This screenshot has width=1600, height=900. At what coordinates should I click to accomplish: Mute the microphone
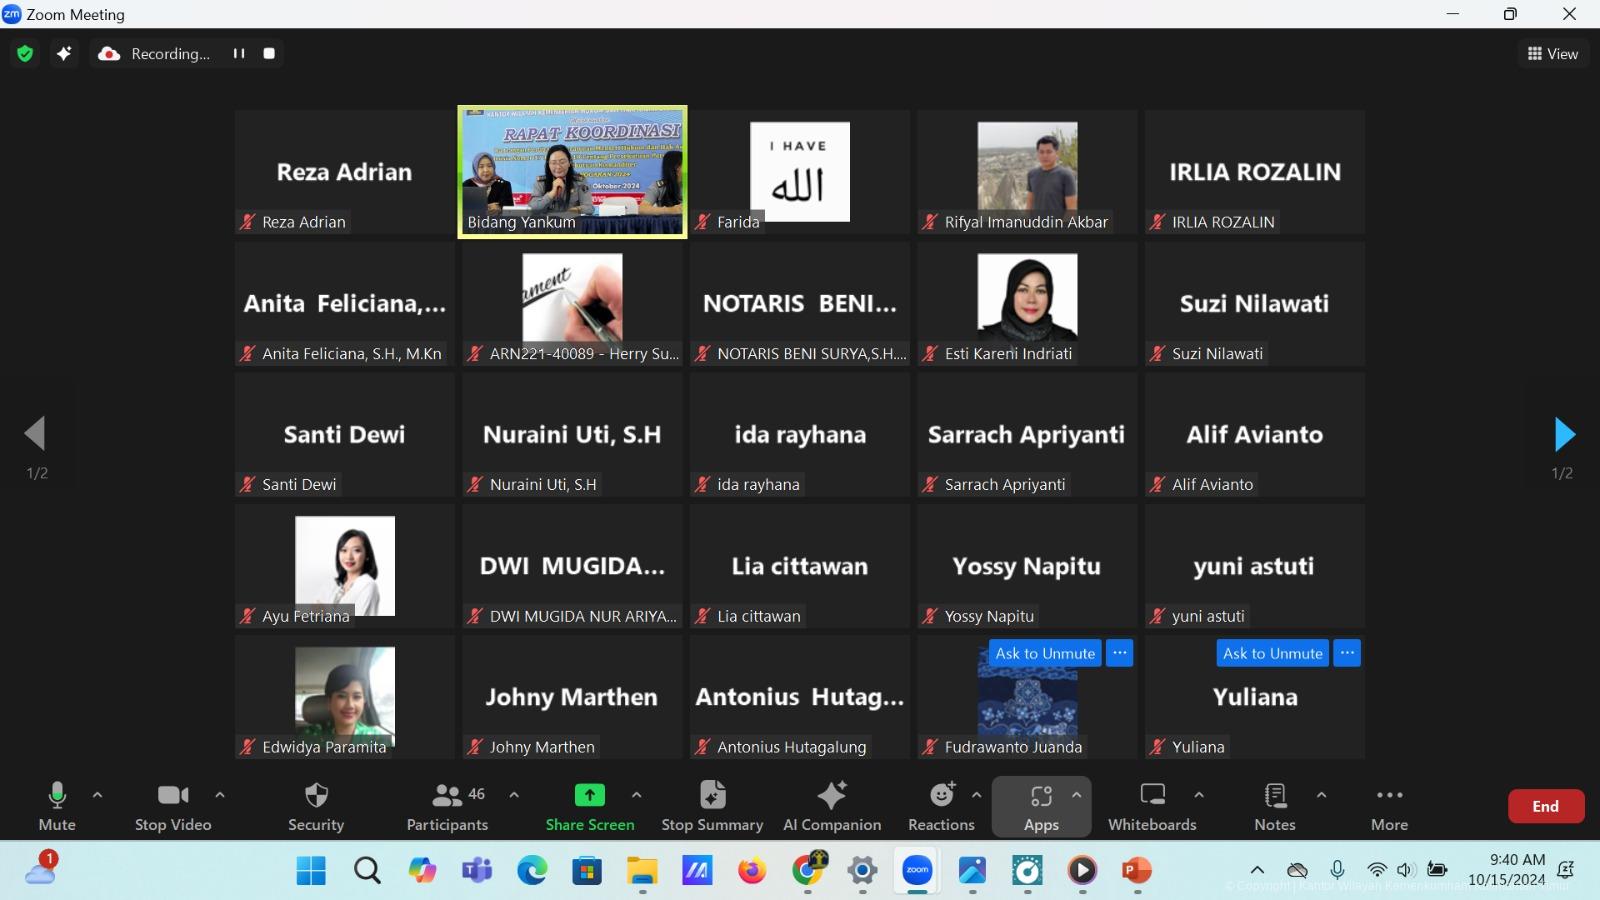tap(57, 807)
